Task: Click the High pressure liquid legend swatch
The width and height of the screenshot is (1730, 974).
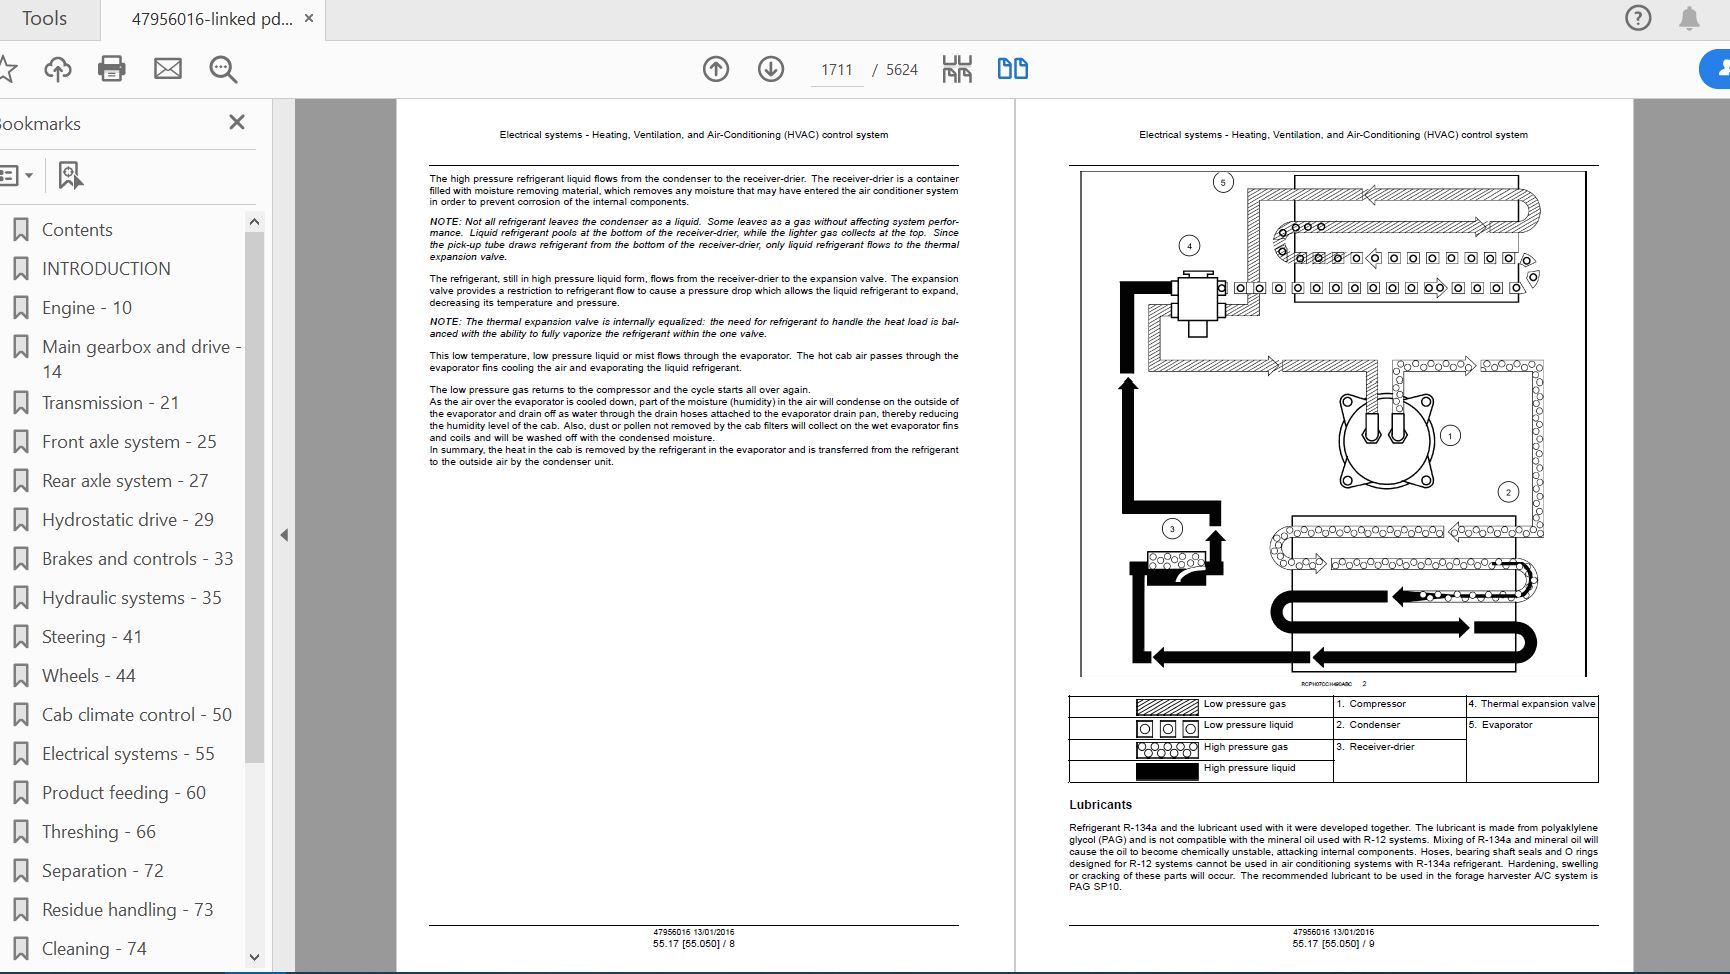Action: click(1167, 771)
